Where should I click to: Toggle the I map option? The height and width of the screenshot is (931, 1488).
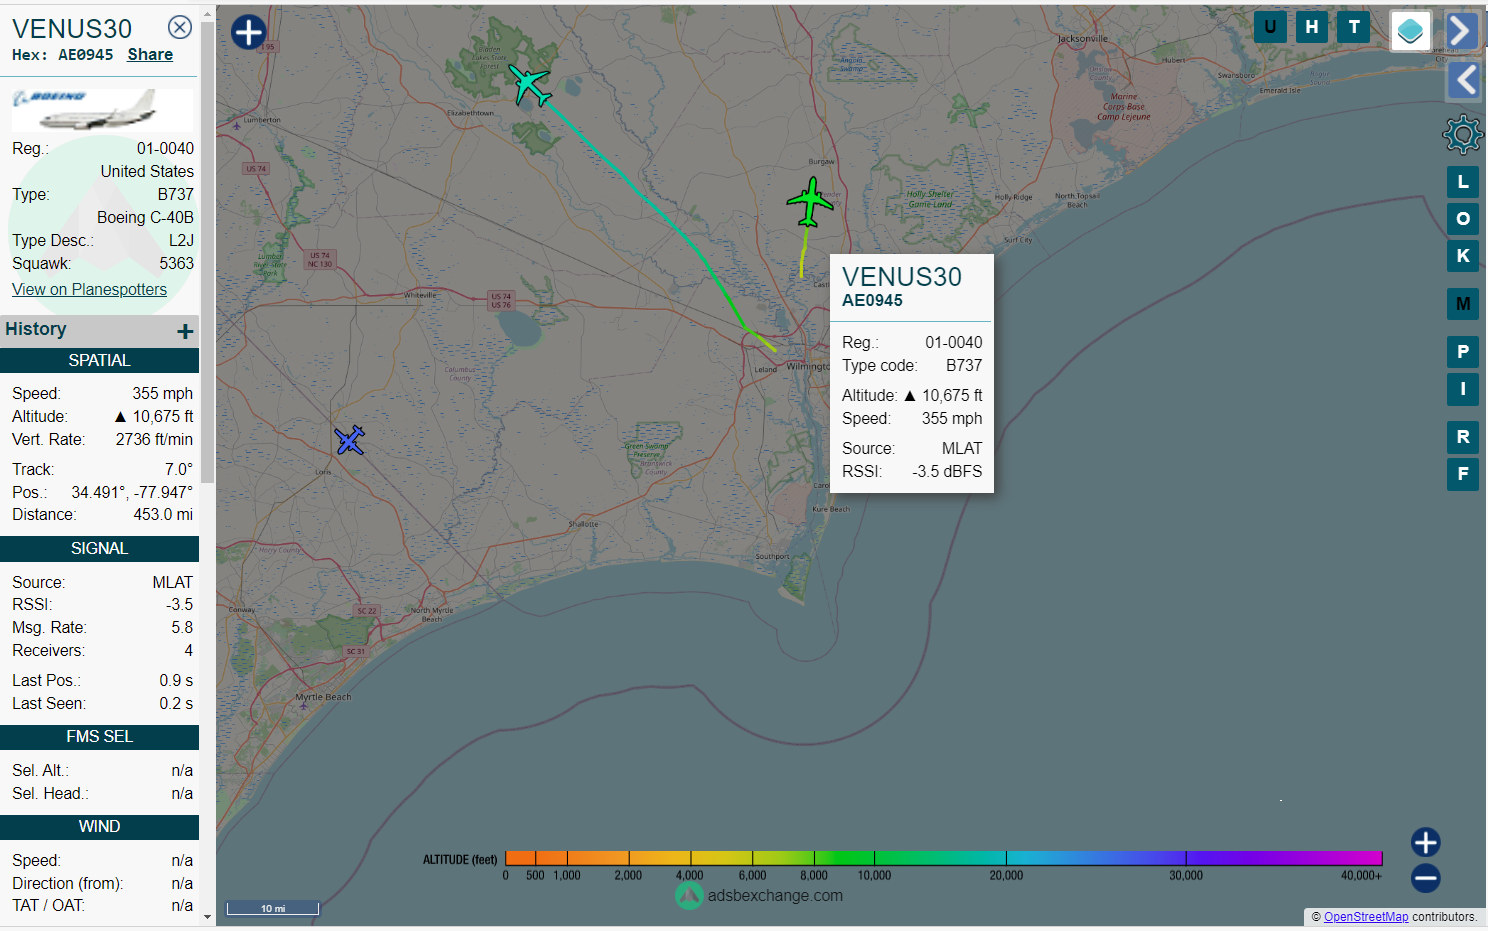(x=1463, y=389)
